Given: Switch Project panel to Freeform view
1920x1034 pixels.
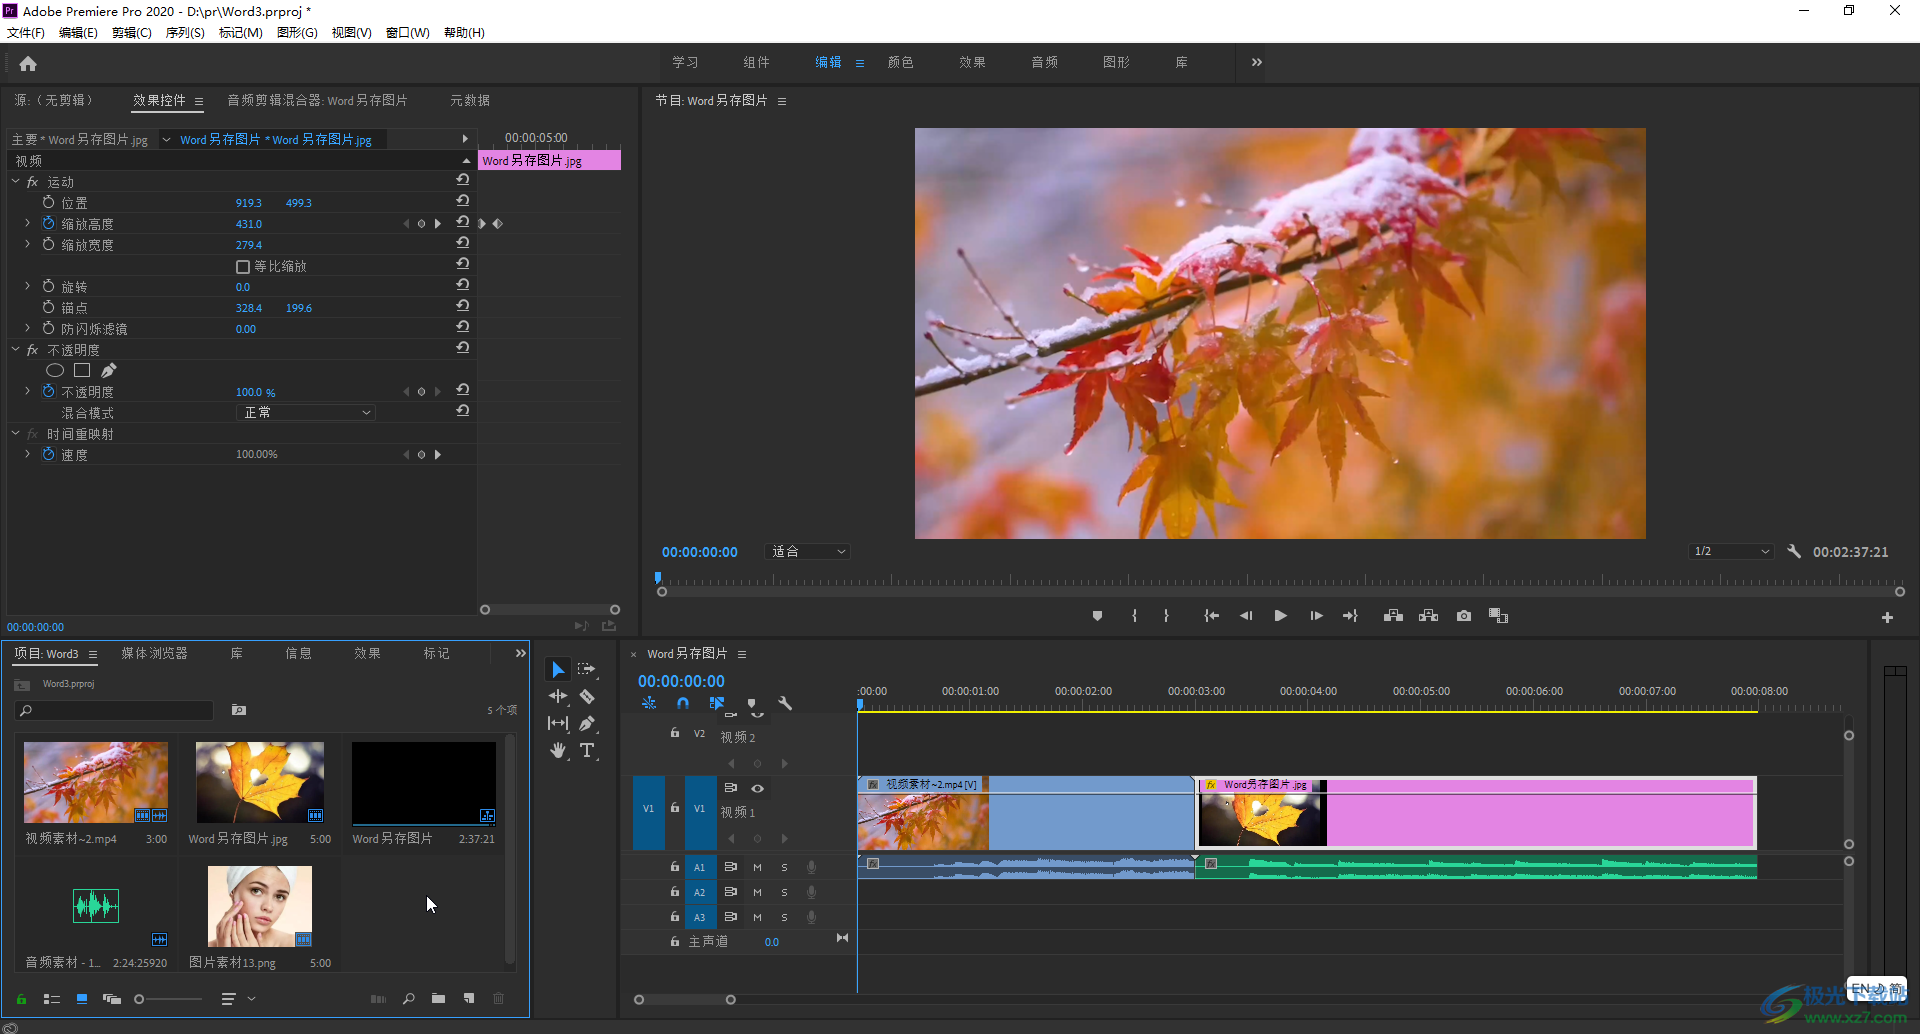Looking at the screenshot, I should (112, 999).
